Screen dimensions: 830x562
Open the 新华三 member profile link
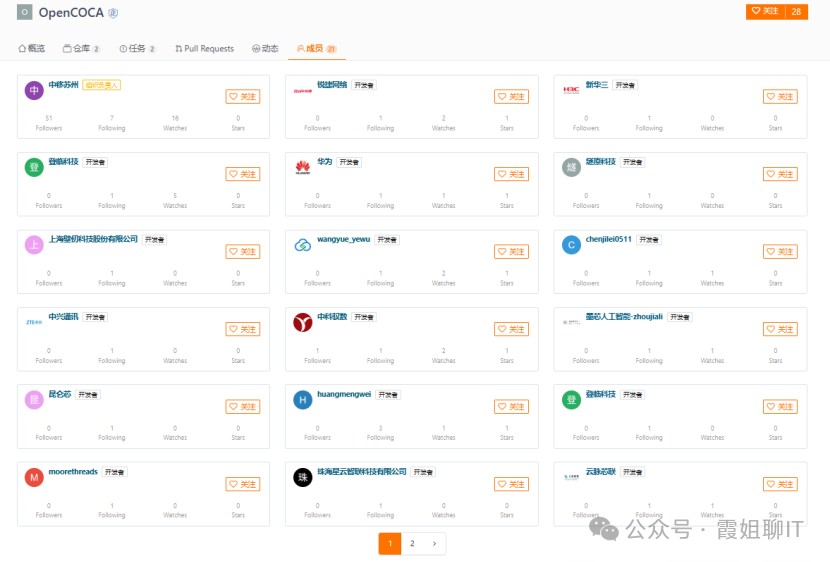click(597, 85)
